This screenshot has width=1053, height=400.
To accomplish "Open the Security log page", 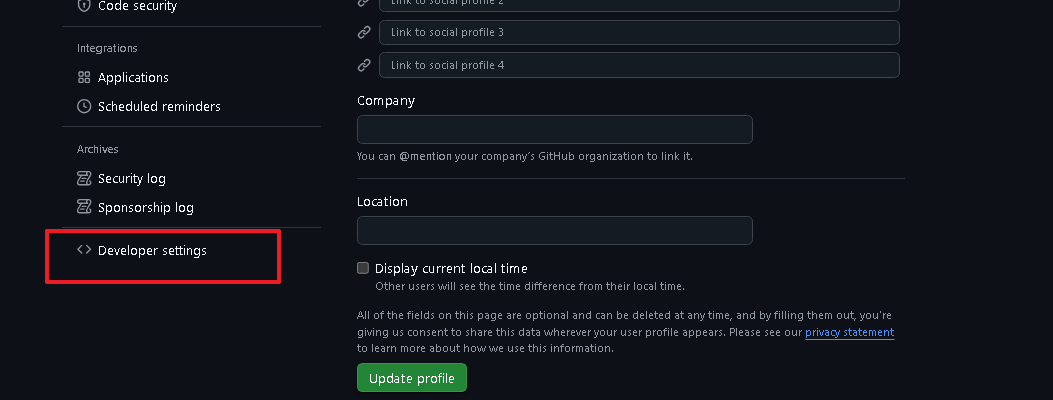I will pyautogui.click(x=132, y=178).
